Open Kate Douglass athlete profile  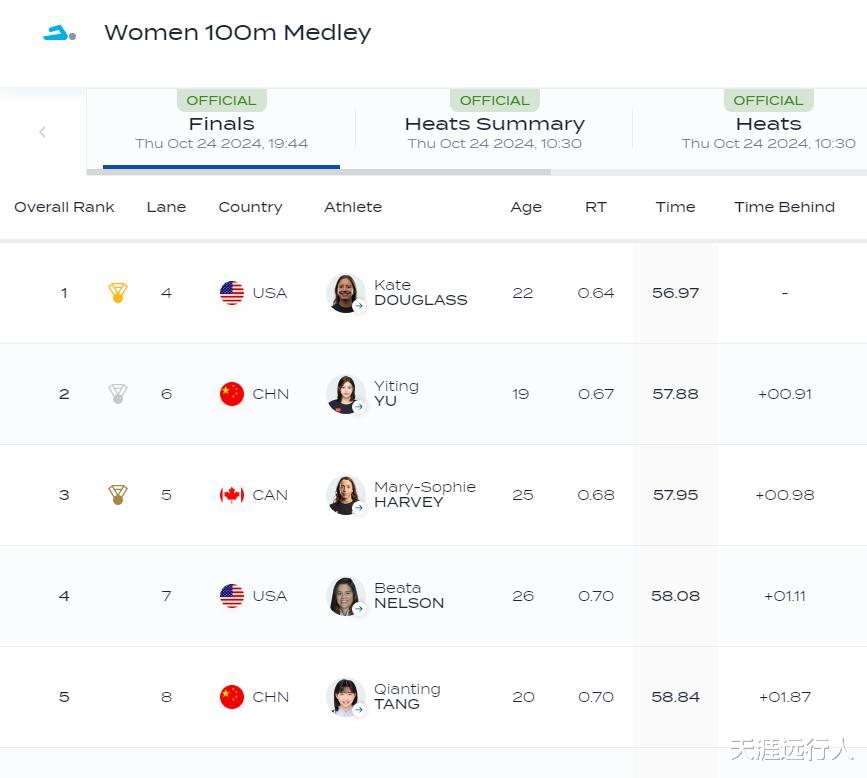420,293
